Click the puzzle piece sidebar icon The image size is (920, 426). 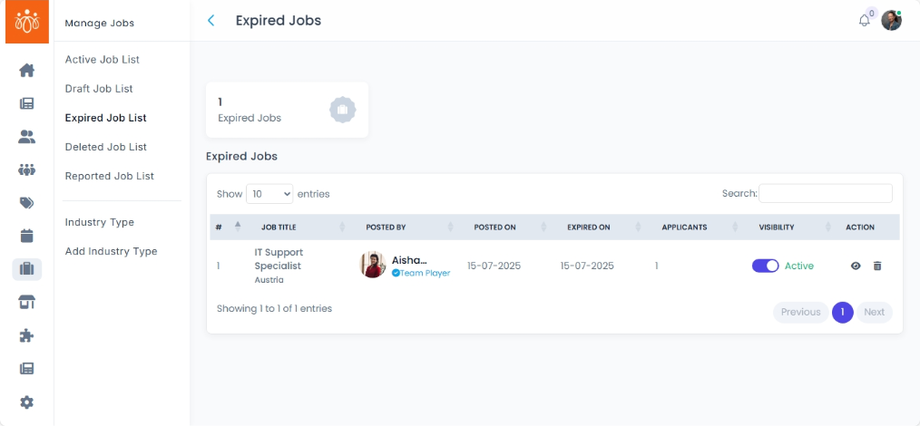point(27,336)
